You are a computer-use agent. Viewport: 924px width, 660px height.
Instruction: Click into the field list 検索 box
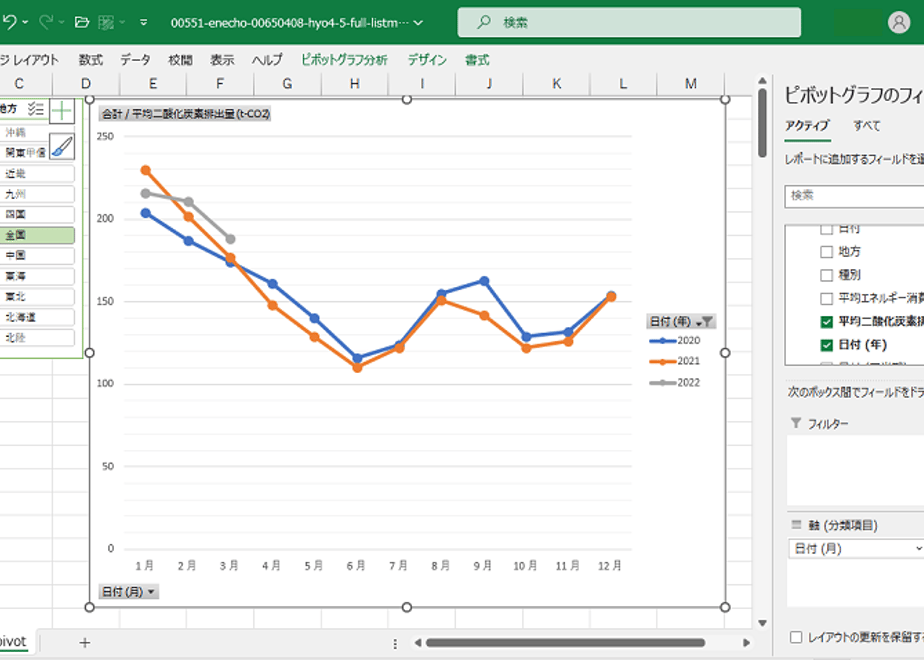[x=854, y=196]
